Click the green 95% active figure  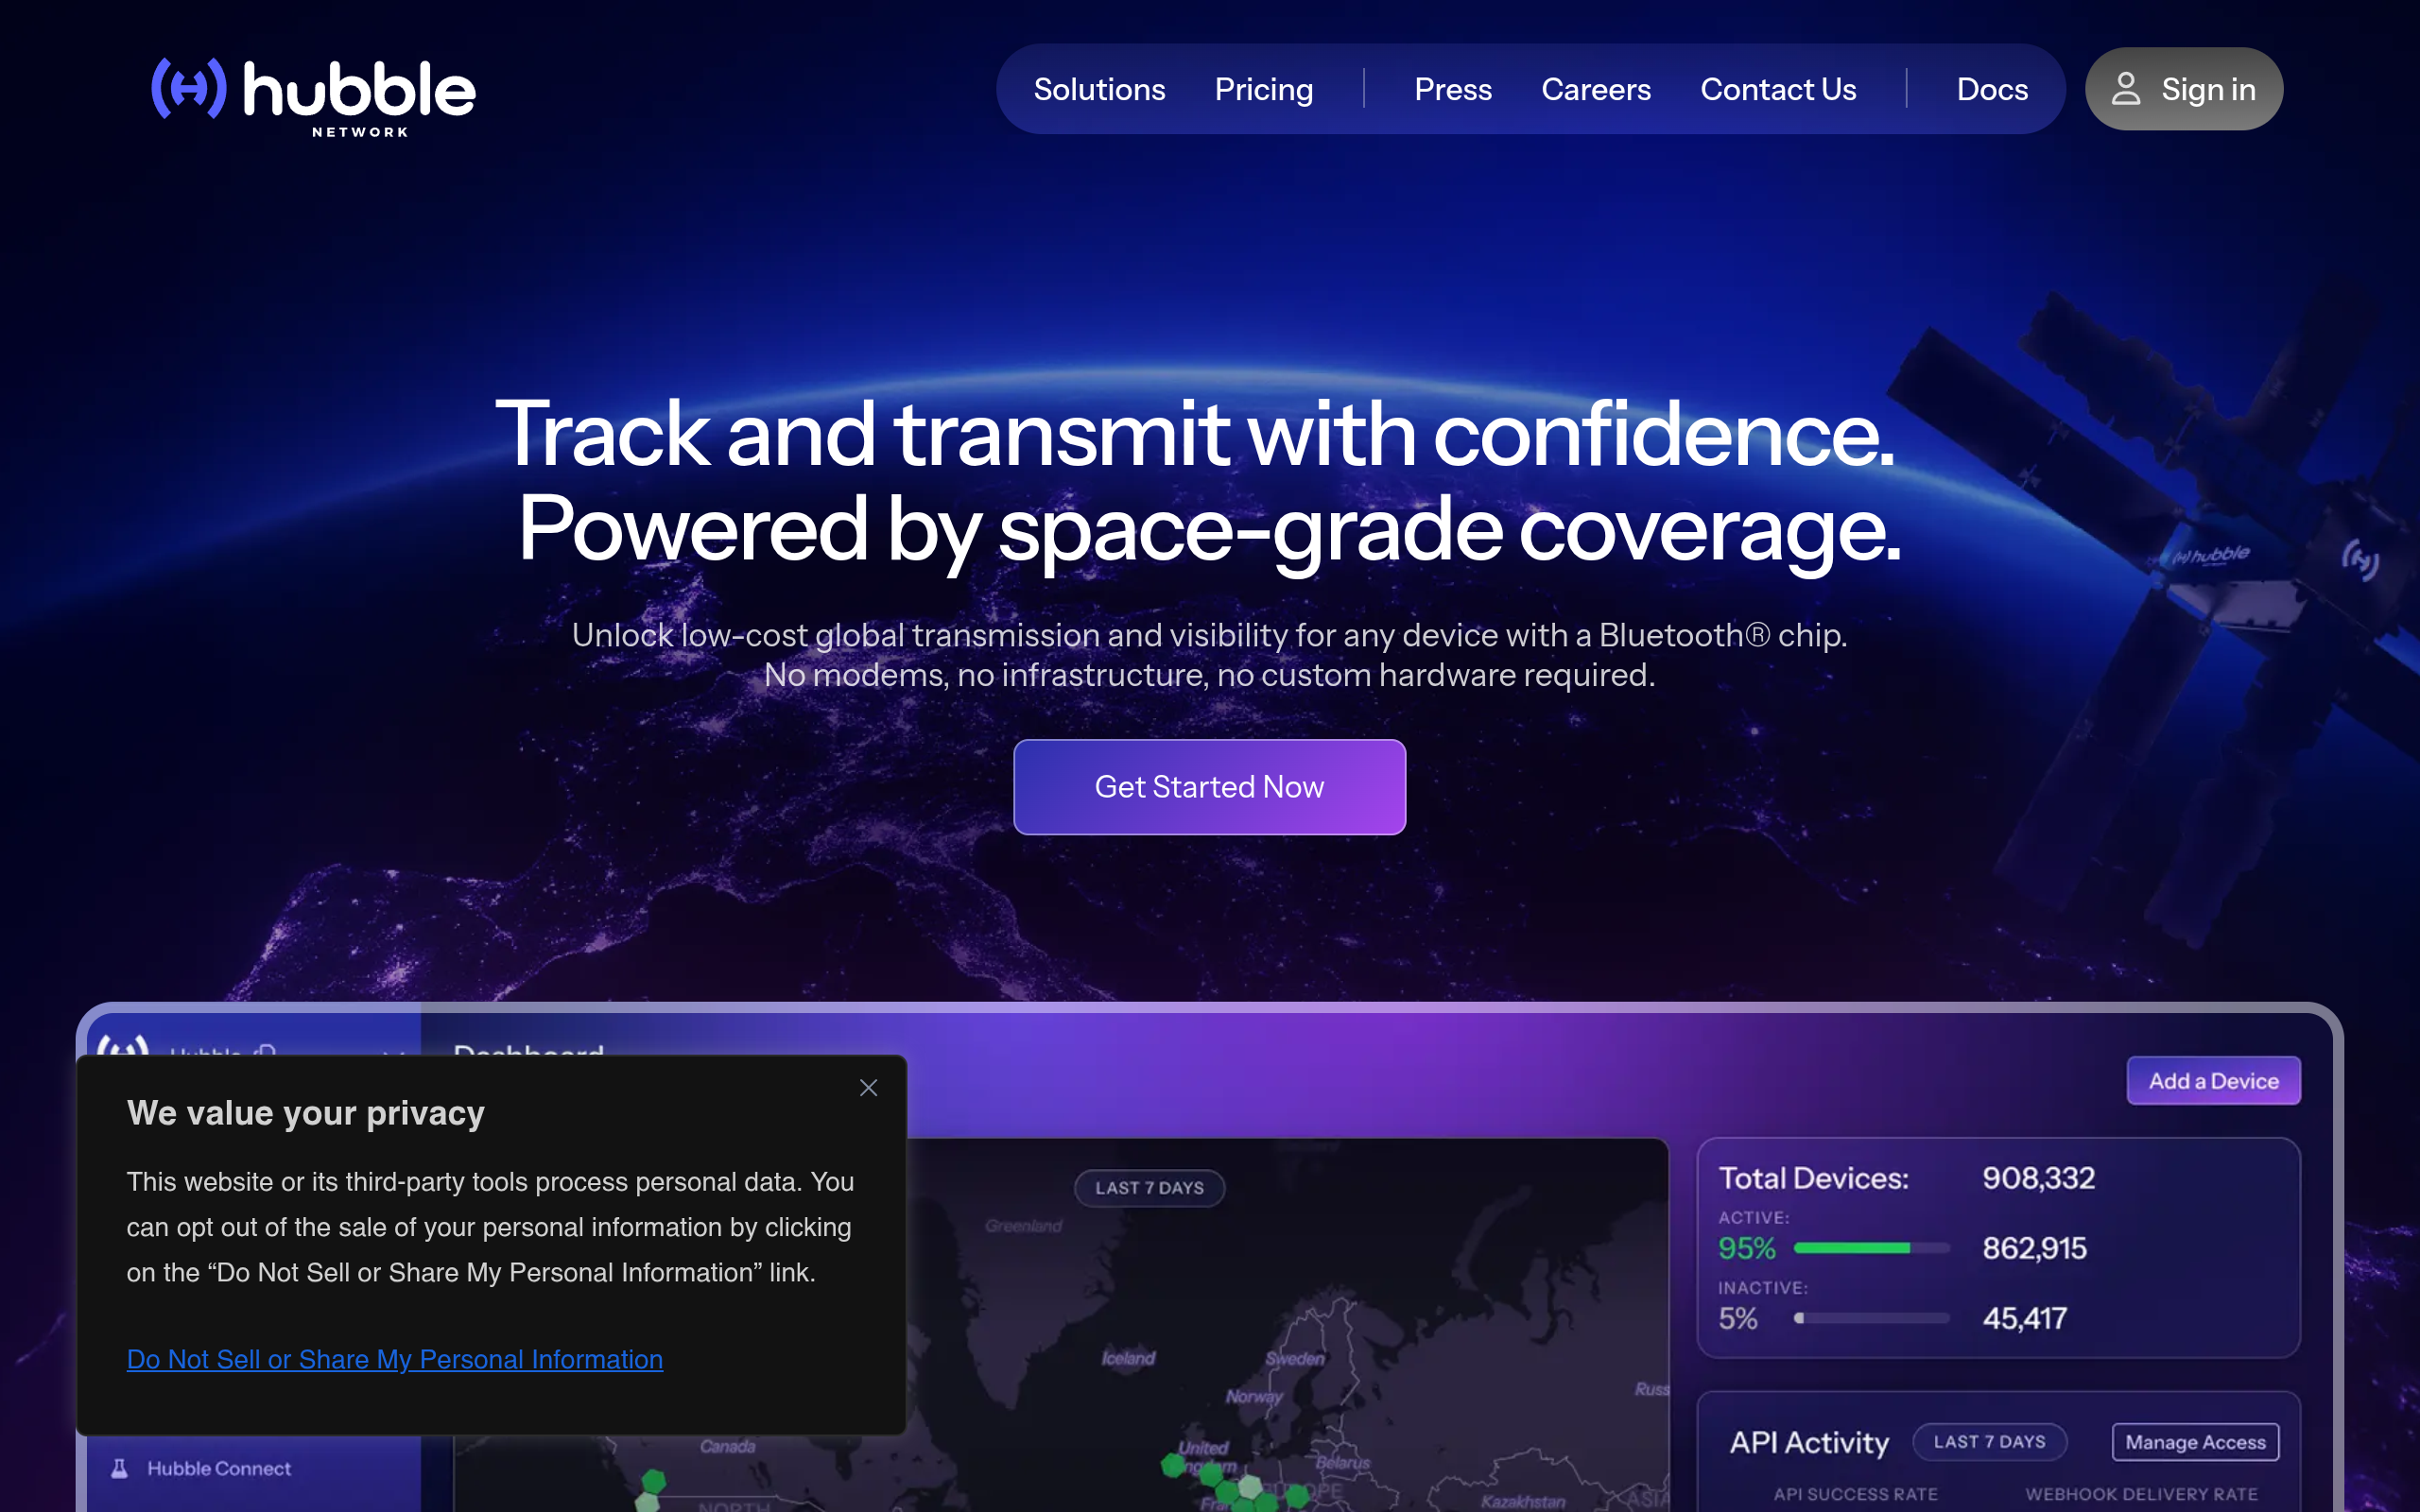click(1747, 1248)
